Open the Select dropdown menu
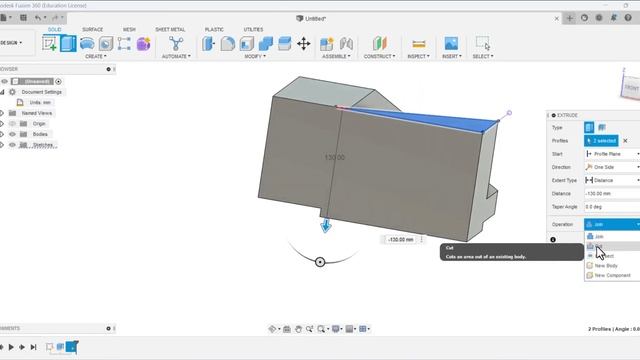 click(x=483, y=56)
